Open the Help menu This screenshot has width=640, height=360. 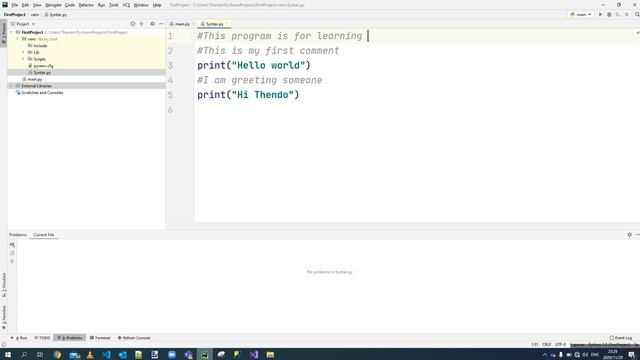[157, 5]
